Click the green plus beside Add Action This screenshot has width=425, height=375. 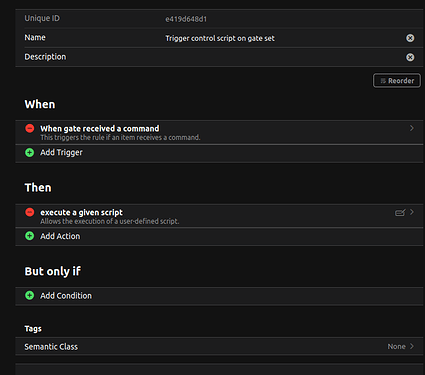pos(30,236)
